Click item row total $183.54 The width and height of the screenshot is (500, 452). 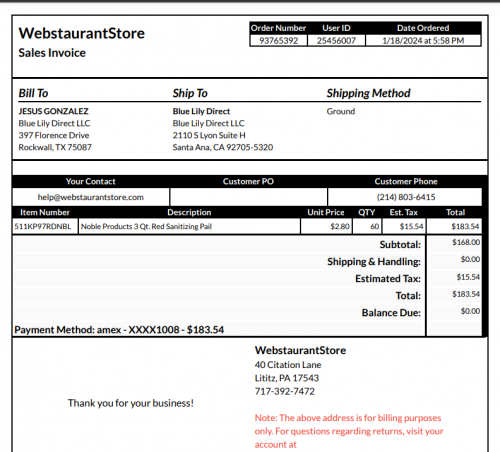(465, 227)
